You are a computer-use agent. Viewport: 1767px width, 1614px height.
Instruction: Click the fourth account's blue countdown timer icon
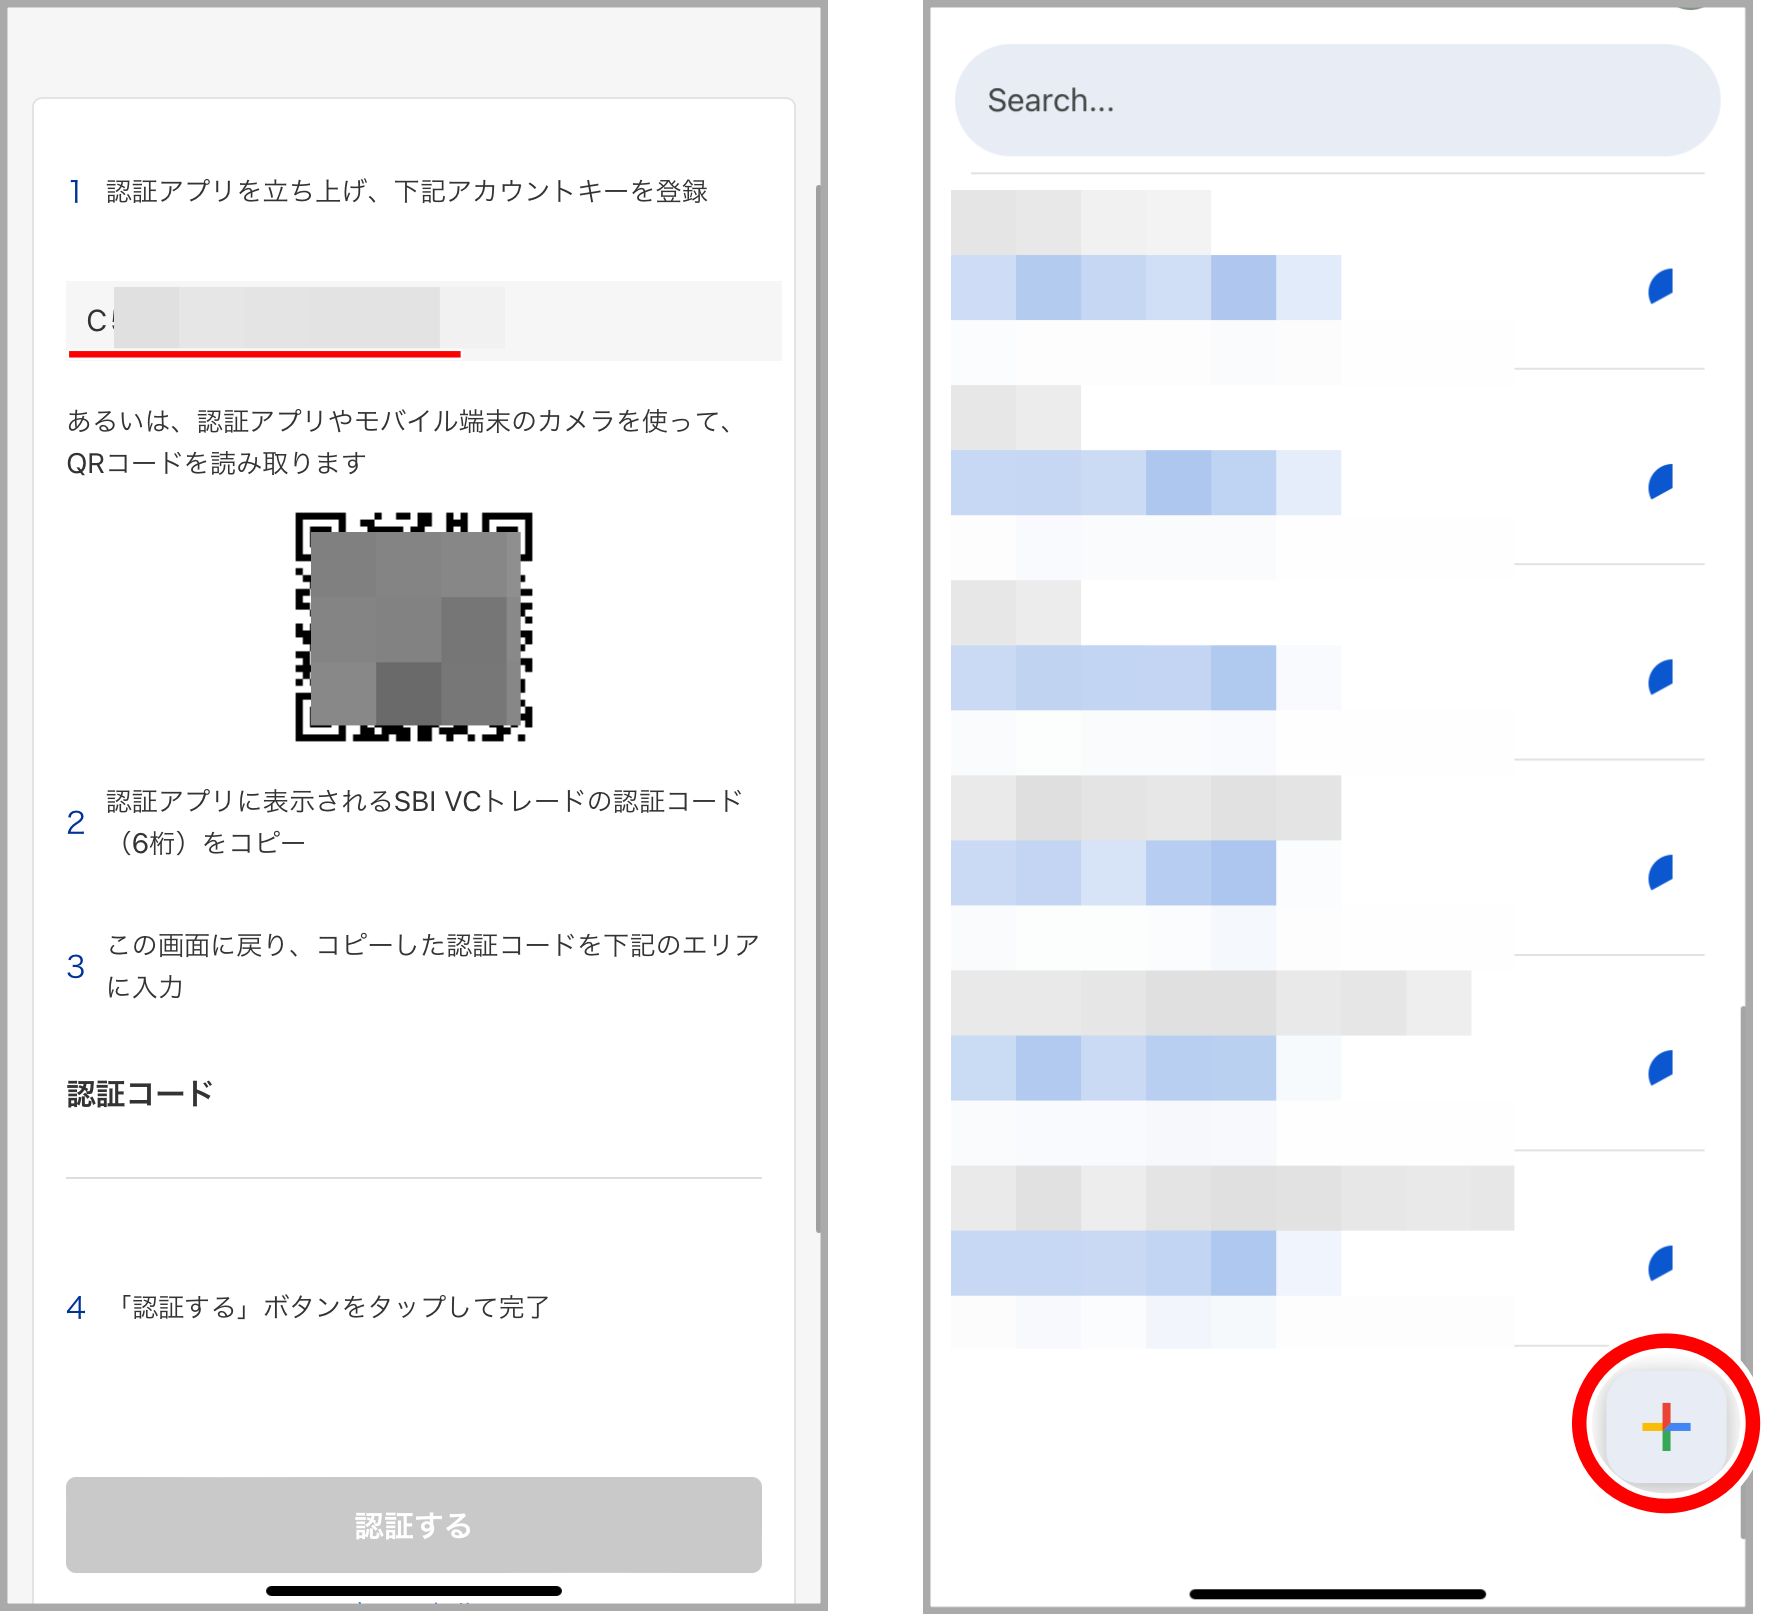tap(1660, 872)
